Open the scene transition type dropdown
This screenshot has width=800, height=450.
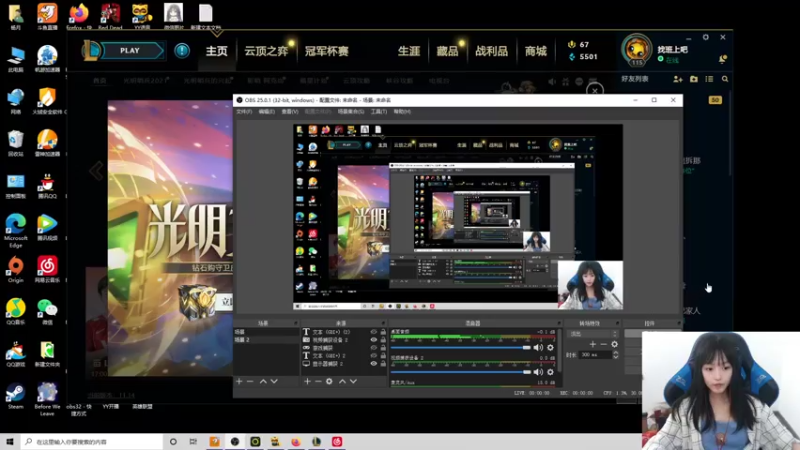592,334
